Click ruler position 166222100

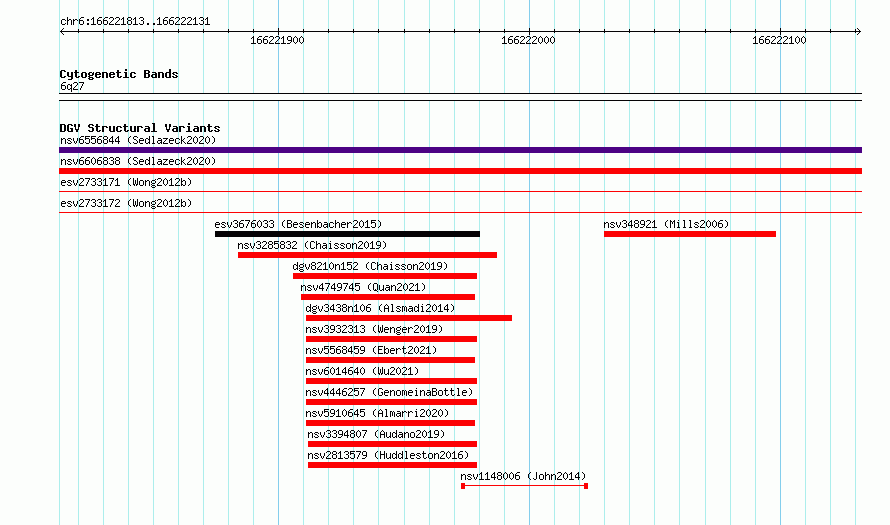tap(779, 40)
